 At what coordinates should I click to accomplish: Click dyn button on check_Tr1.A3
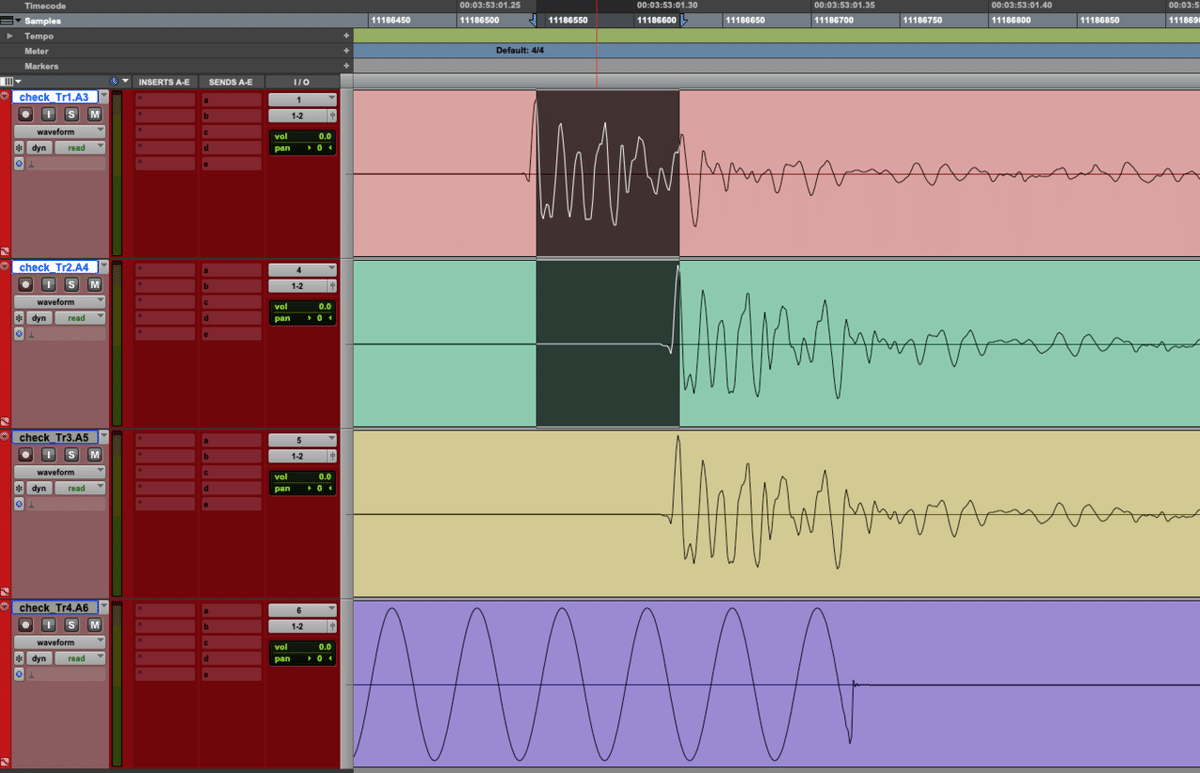tap(39, 147)
